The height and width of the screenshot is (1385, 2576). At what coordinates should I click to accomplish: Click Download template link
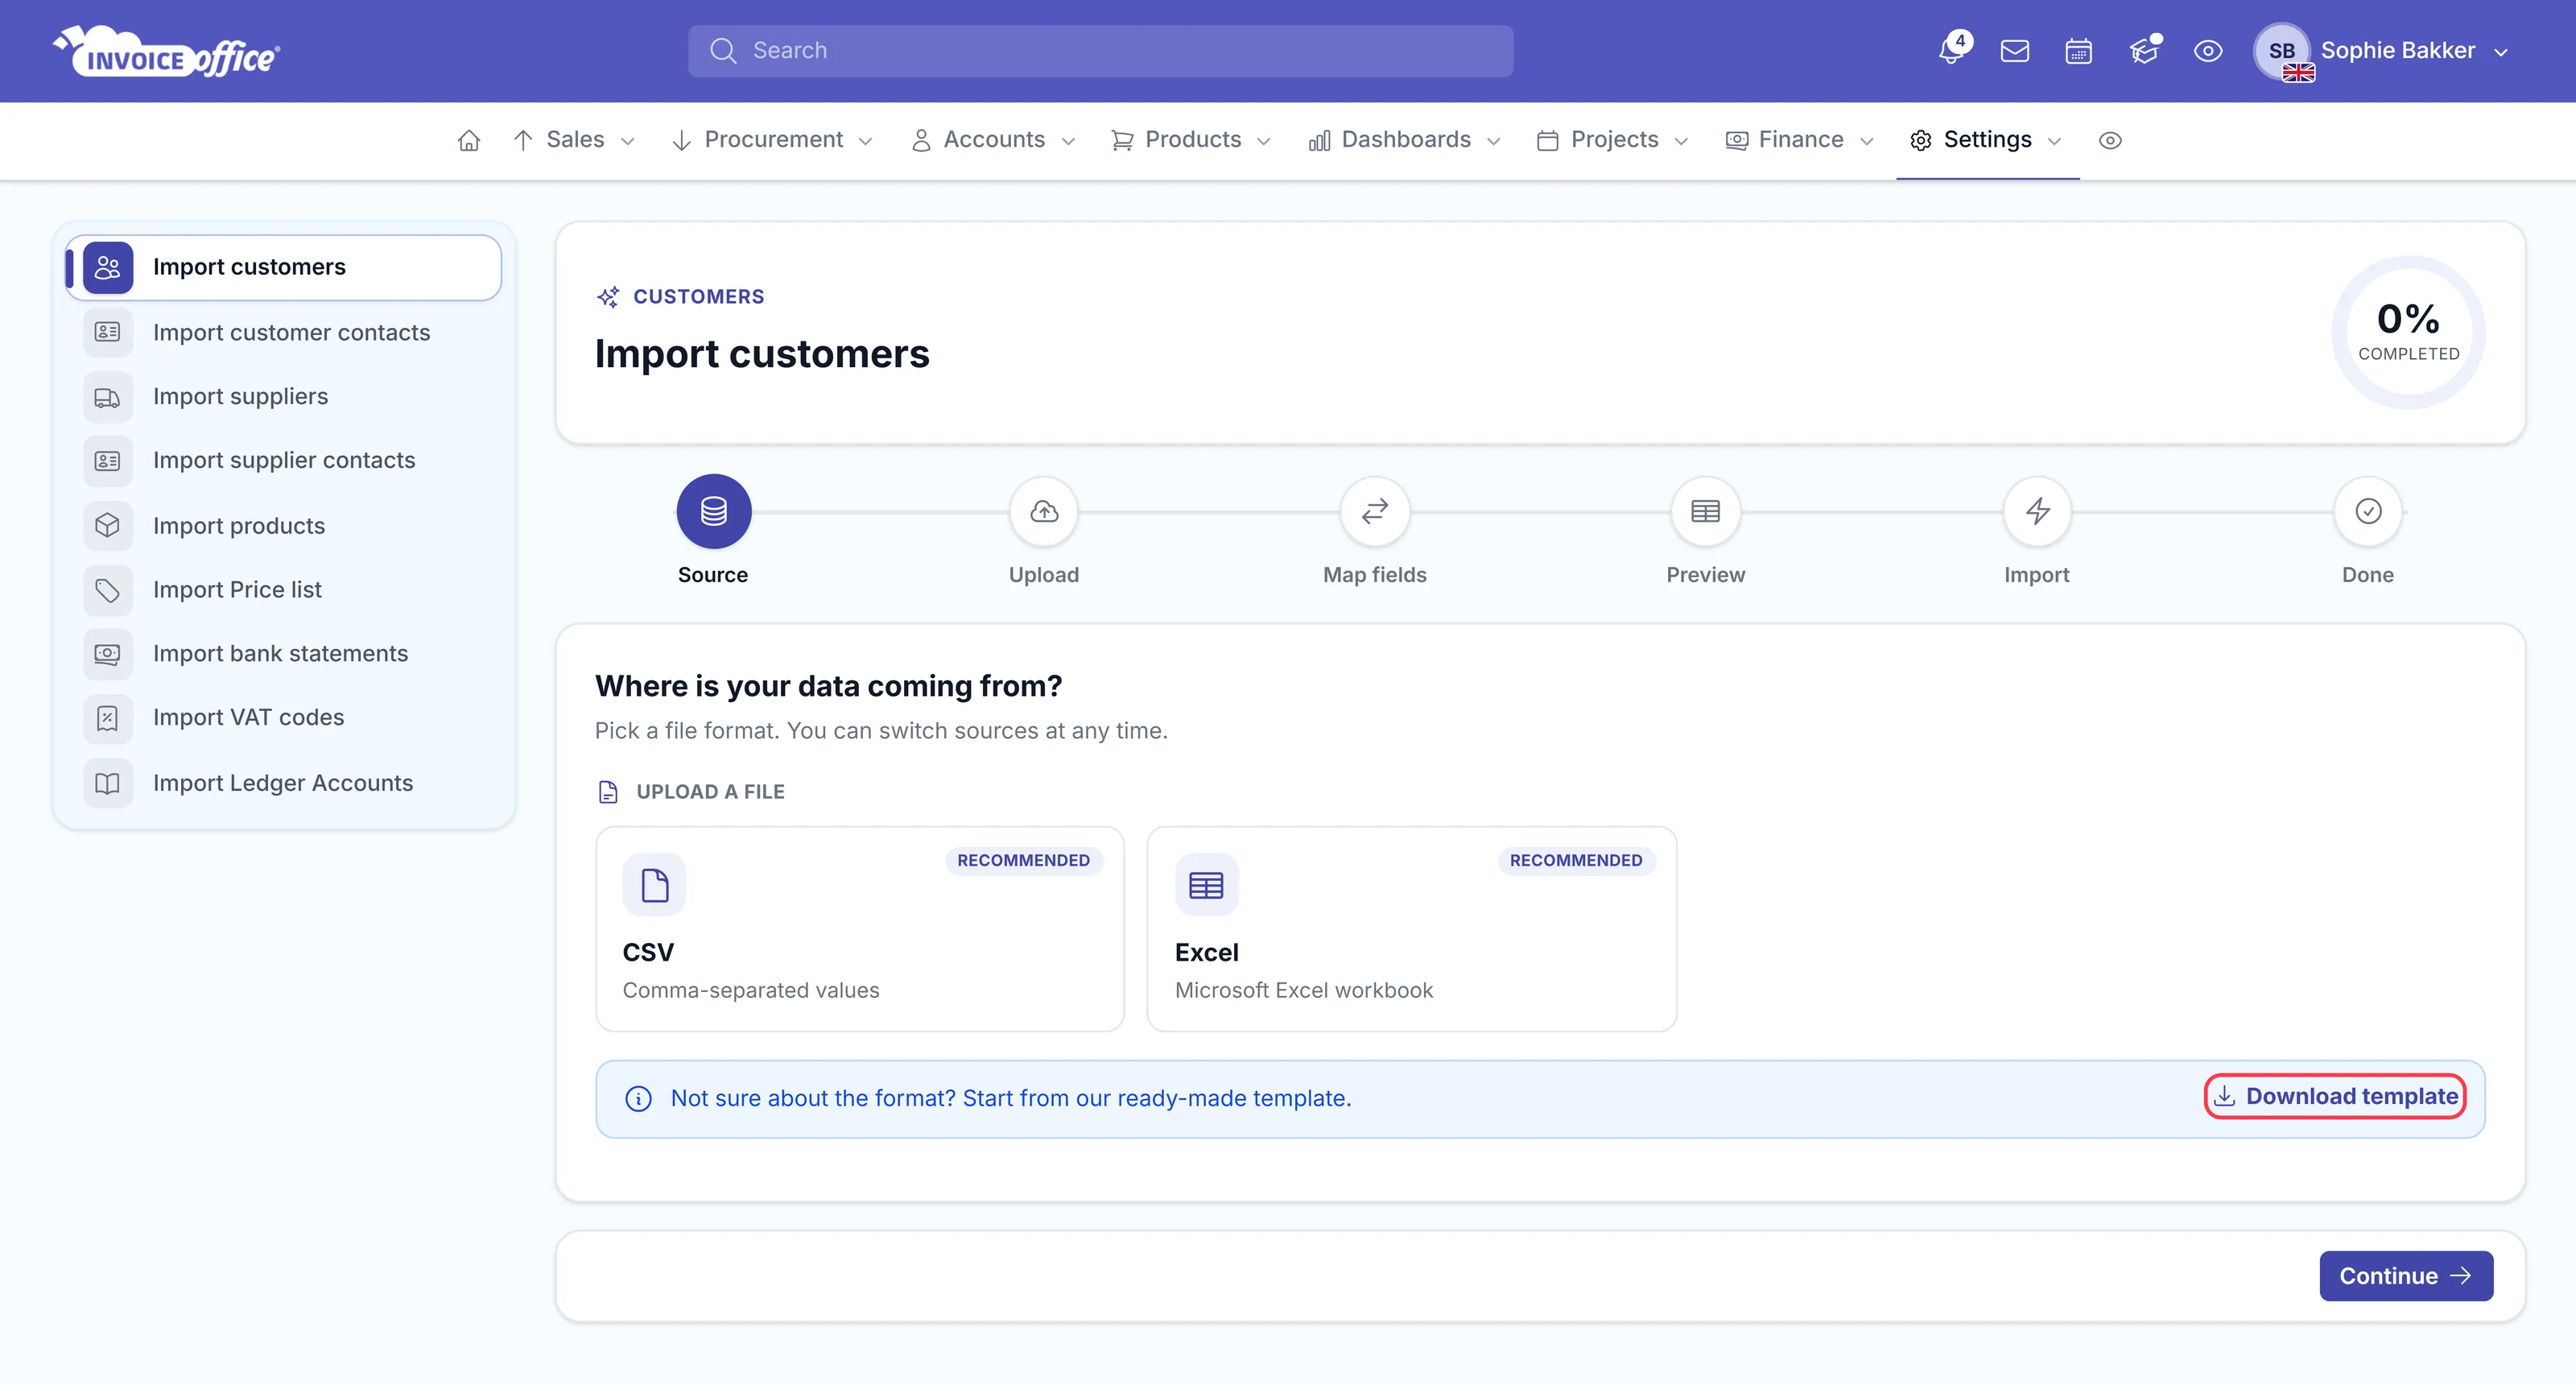[2335, 1097]
